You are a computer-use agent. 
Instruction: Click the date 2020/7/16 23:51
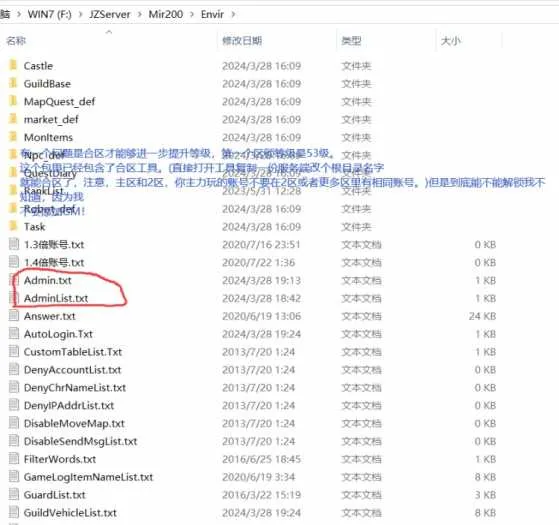point(261,244)
